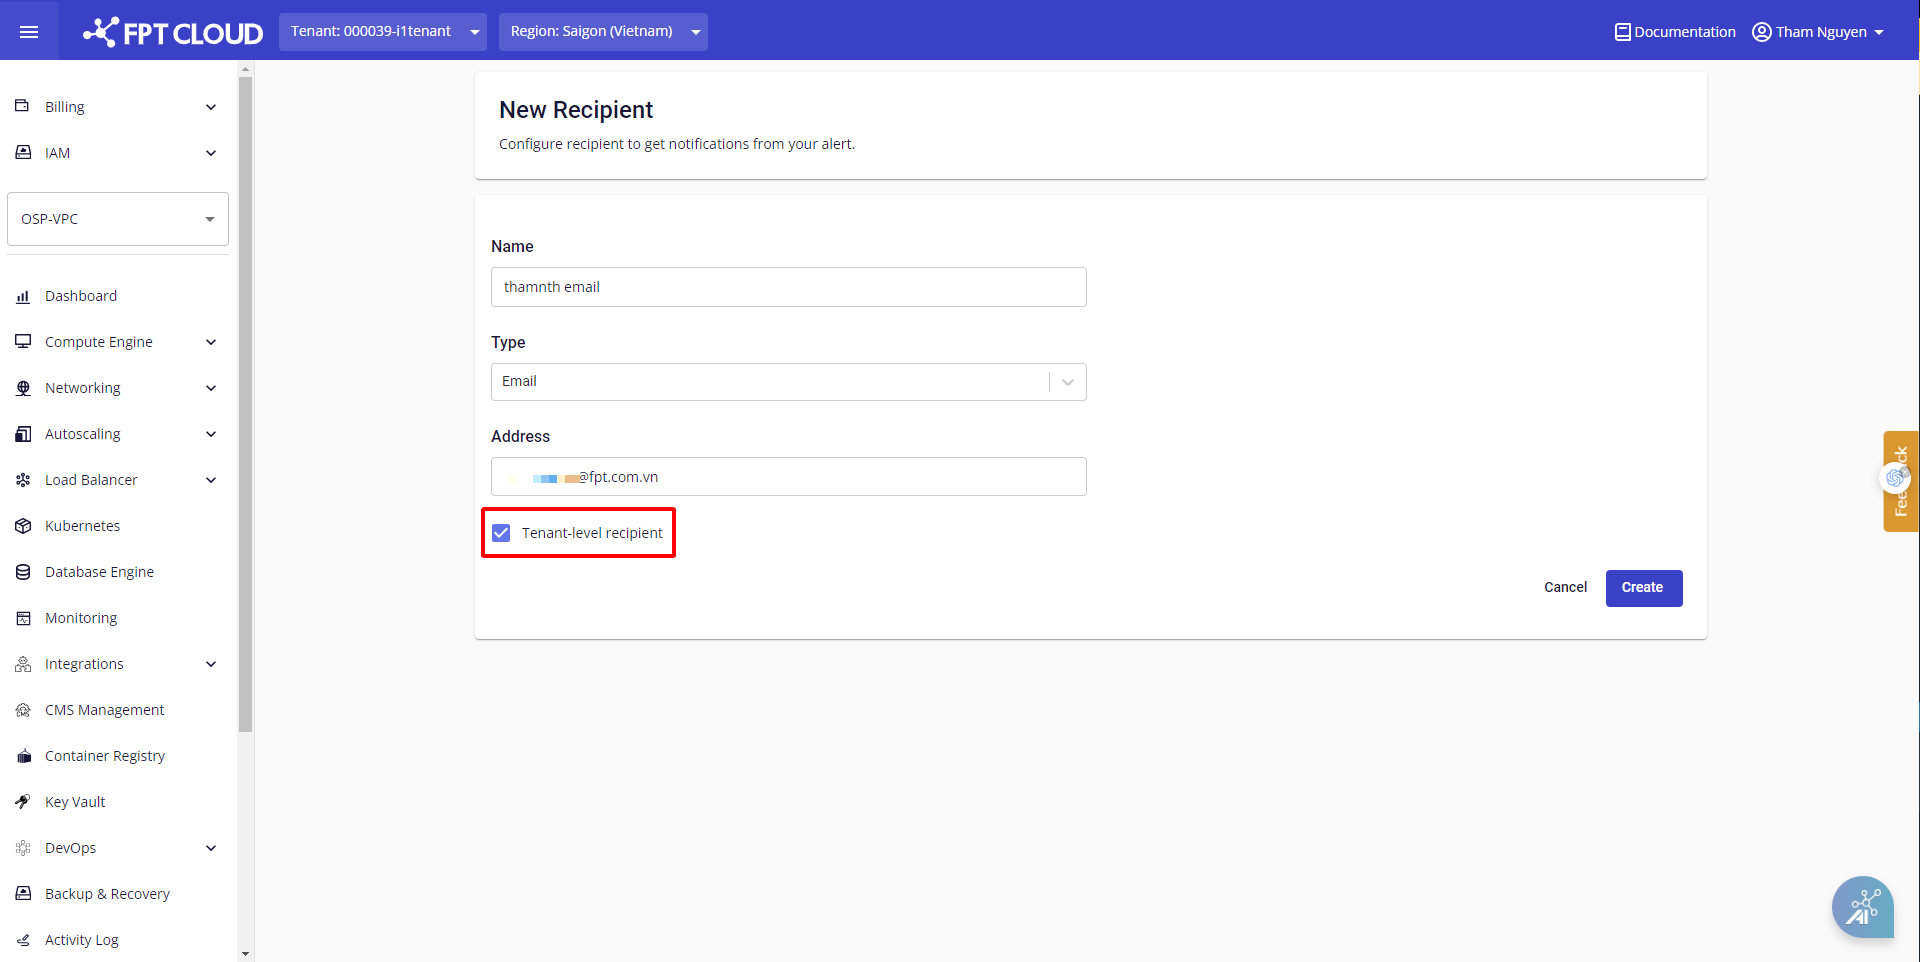The height and width of the screenshot is (962, 1920).
Task: Click the Create button
Action: [x=1643, y=588]
